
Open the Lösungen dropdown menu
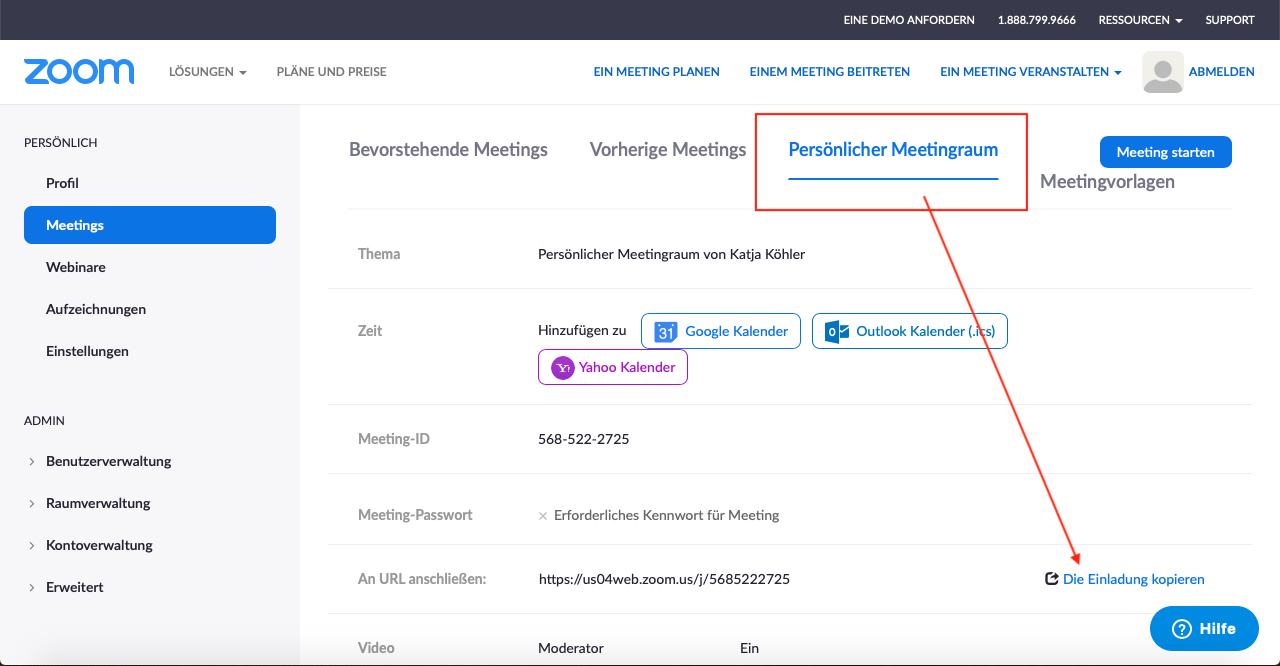(207, 72)
